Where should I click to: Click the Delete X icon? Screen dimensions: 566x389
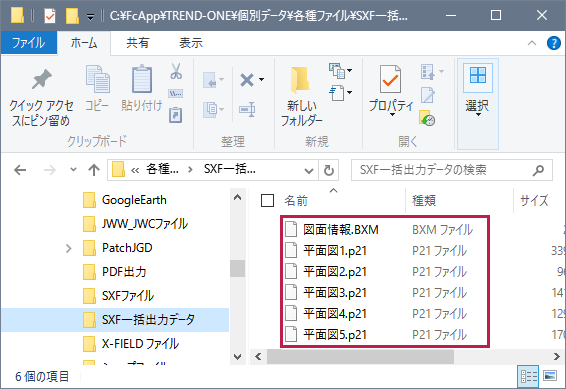[x=247, y=80]
